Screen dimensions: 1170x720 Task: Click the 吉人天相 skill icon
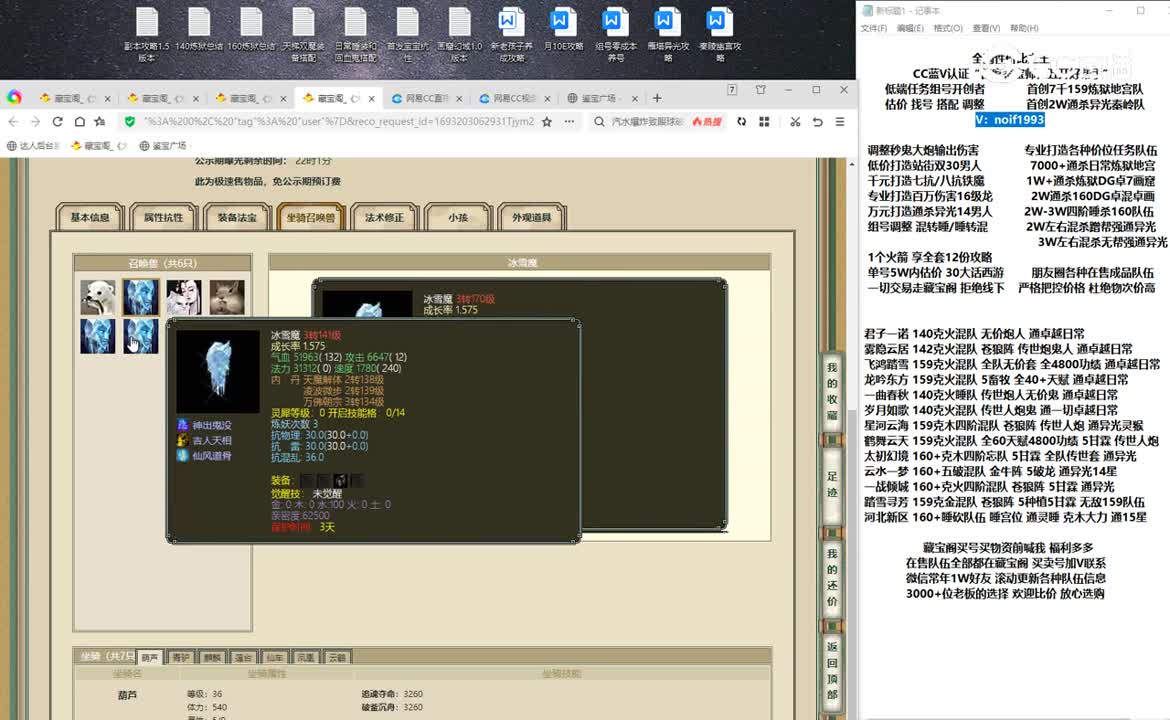(182, 440)
